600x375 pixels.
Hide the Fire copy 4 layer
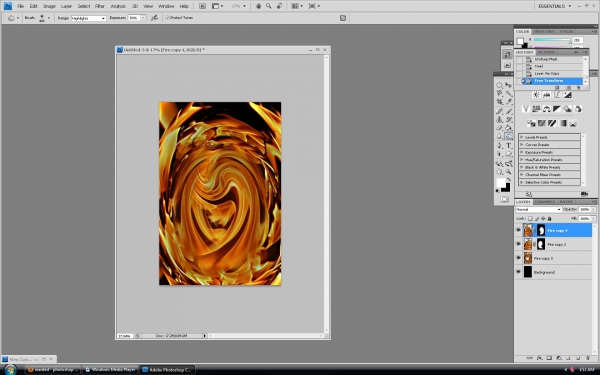(x=518, y=230)
